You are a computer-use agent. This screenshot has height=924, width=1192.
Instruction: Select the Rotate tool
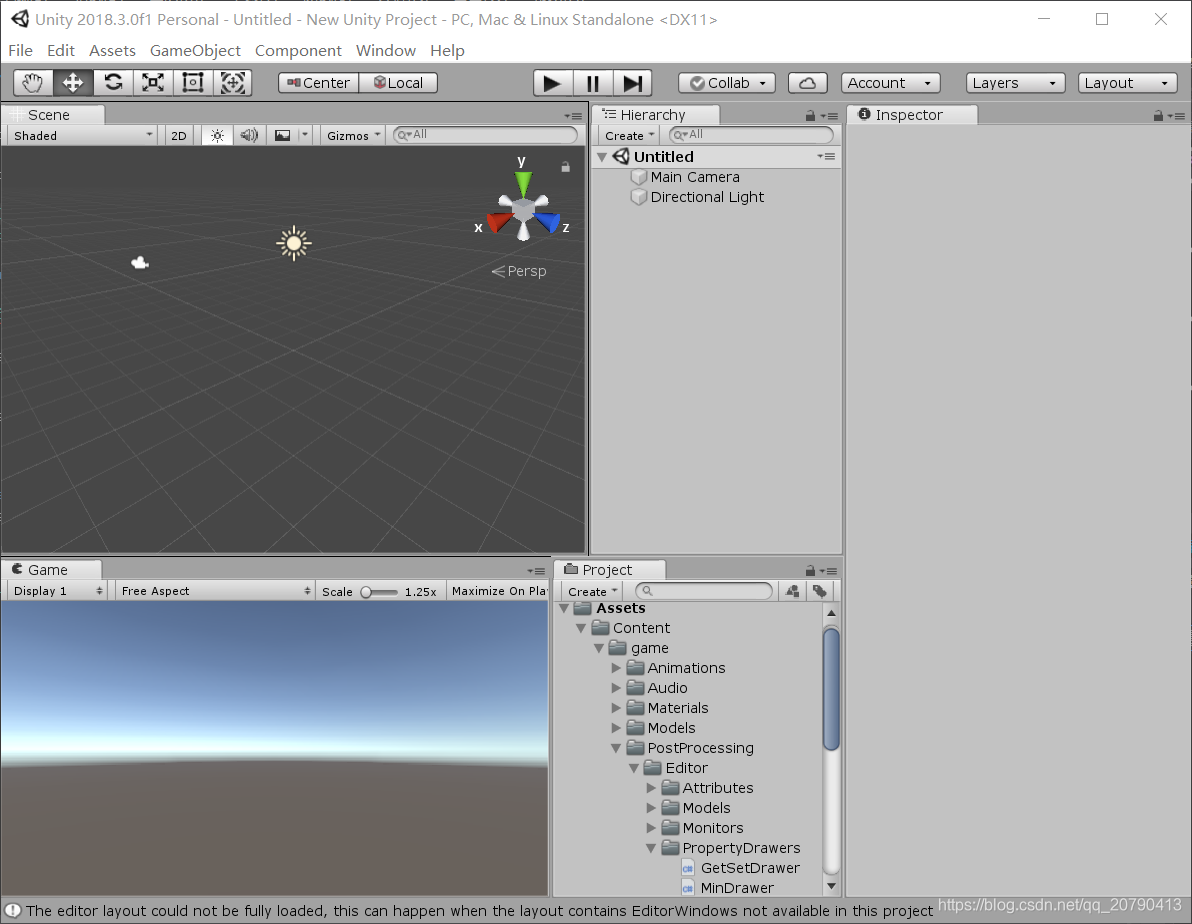pyautogui.click(x=113, y=82)
